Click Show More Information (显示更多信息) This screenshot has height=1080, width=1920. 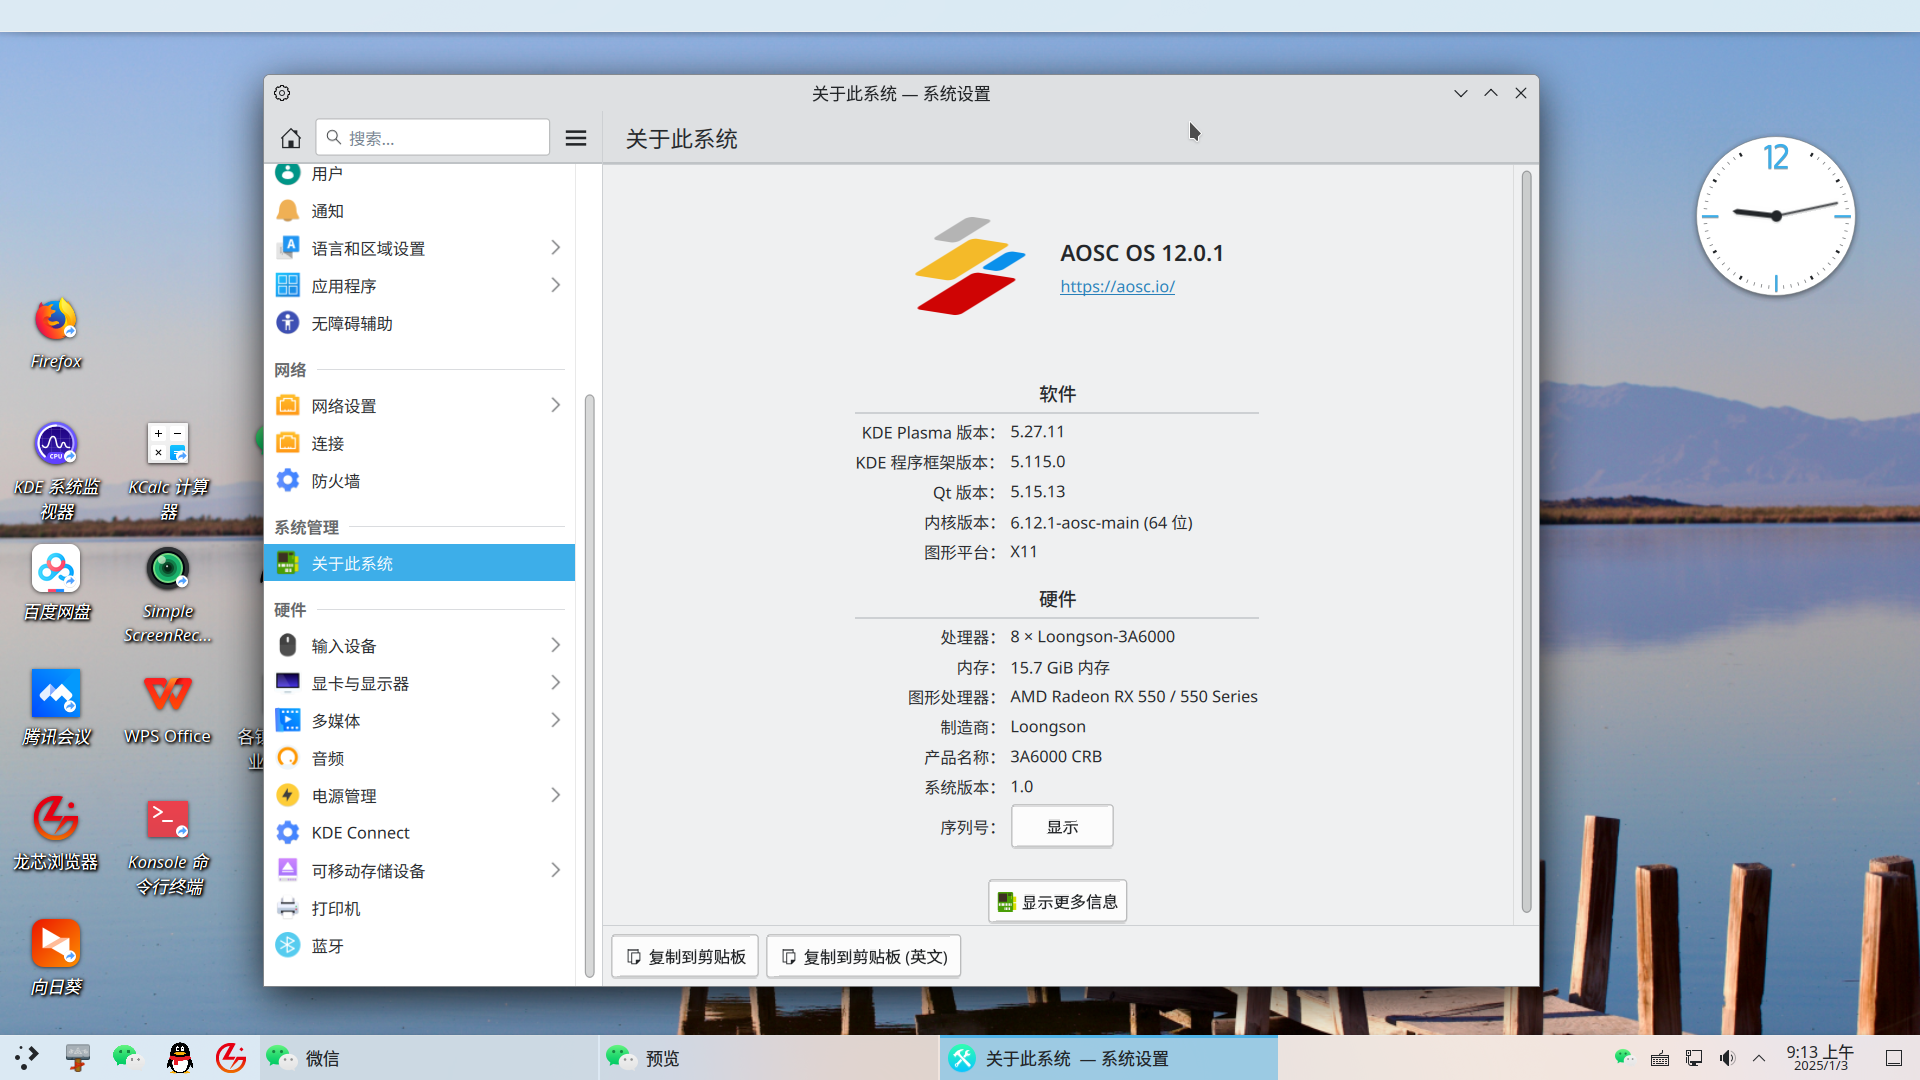tap(1057, 901)
